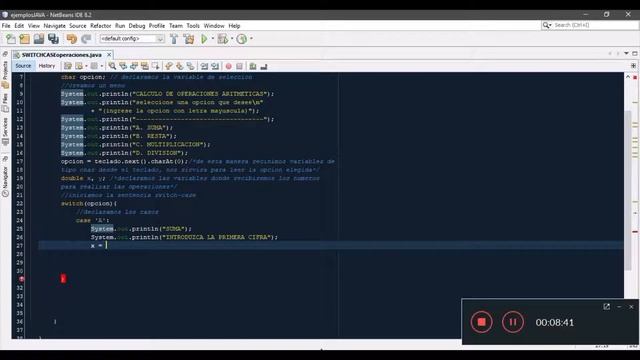
Task: Start macro recording red circle icon
Action: click(229, 66)
